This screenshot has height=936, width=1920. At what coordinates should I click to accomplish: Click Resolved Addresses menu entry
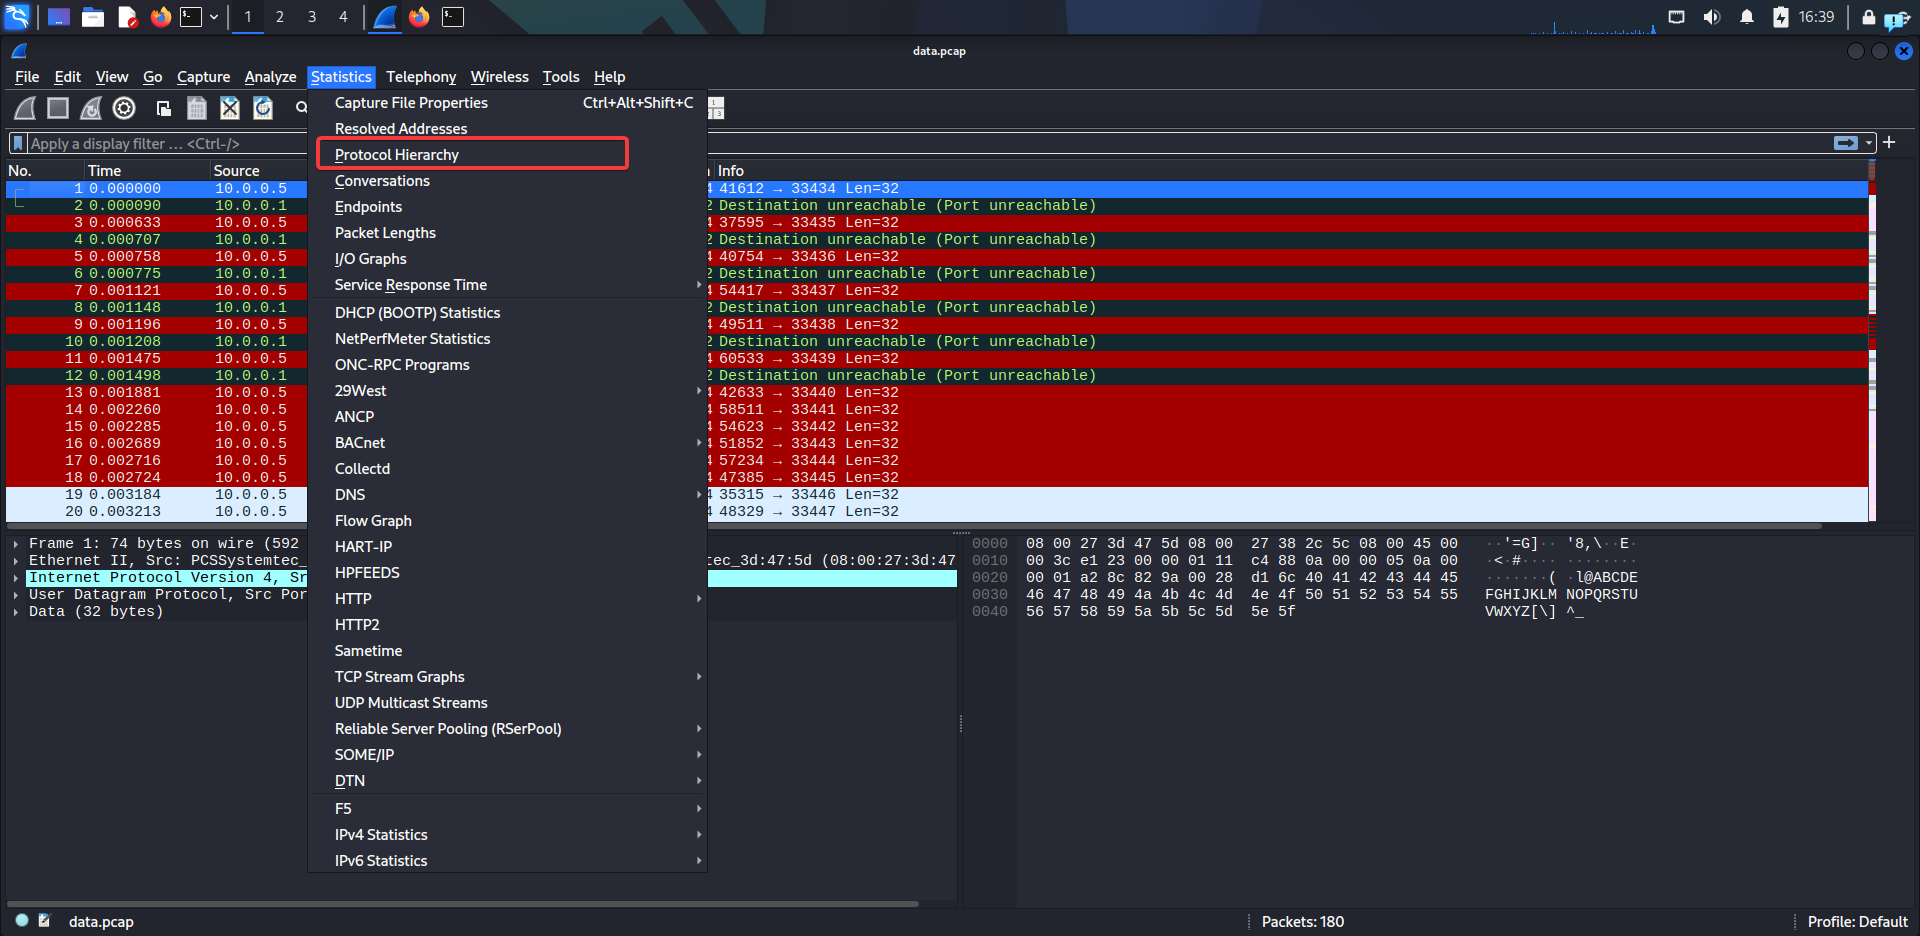click(507, 129)
